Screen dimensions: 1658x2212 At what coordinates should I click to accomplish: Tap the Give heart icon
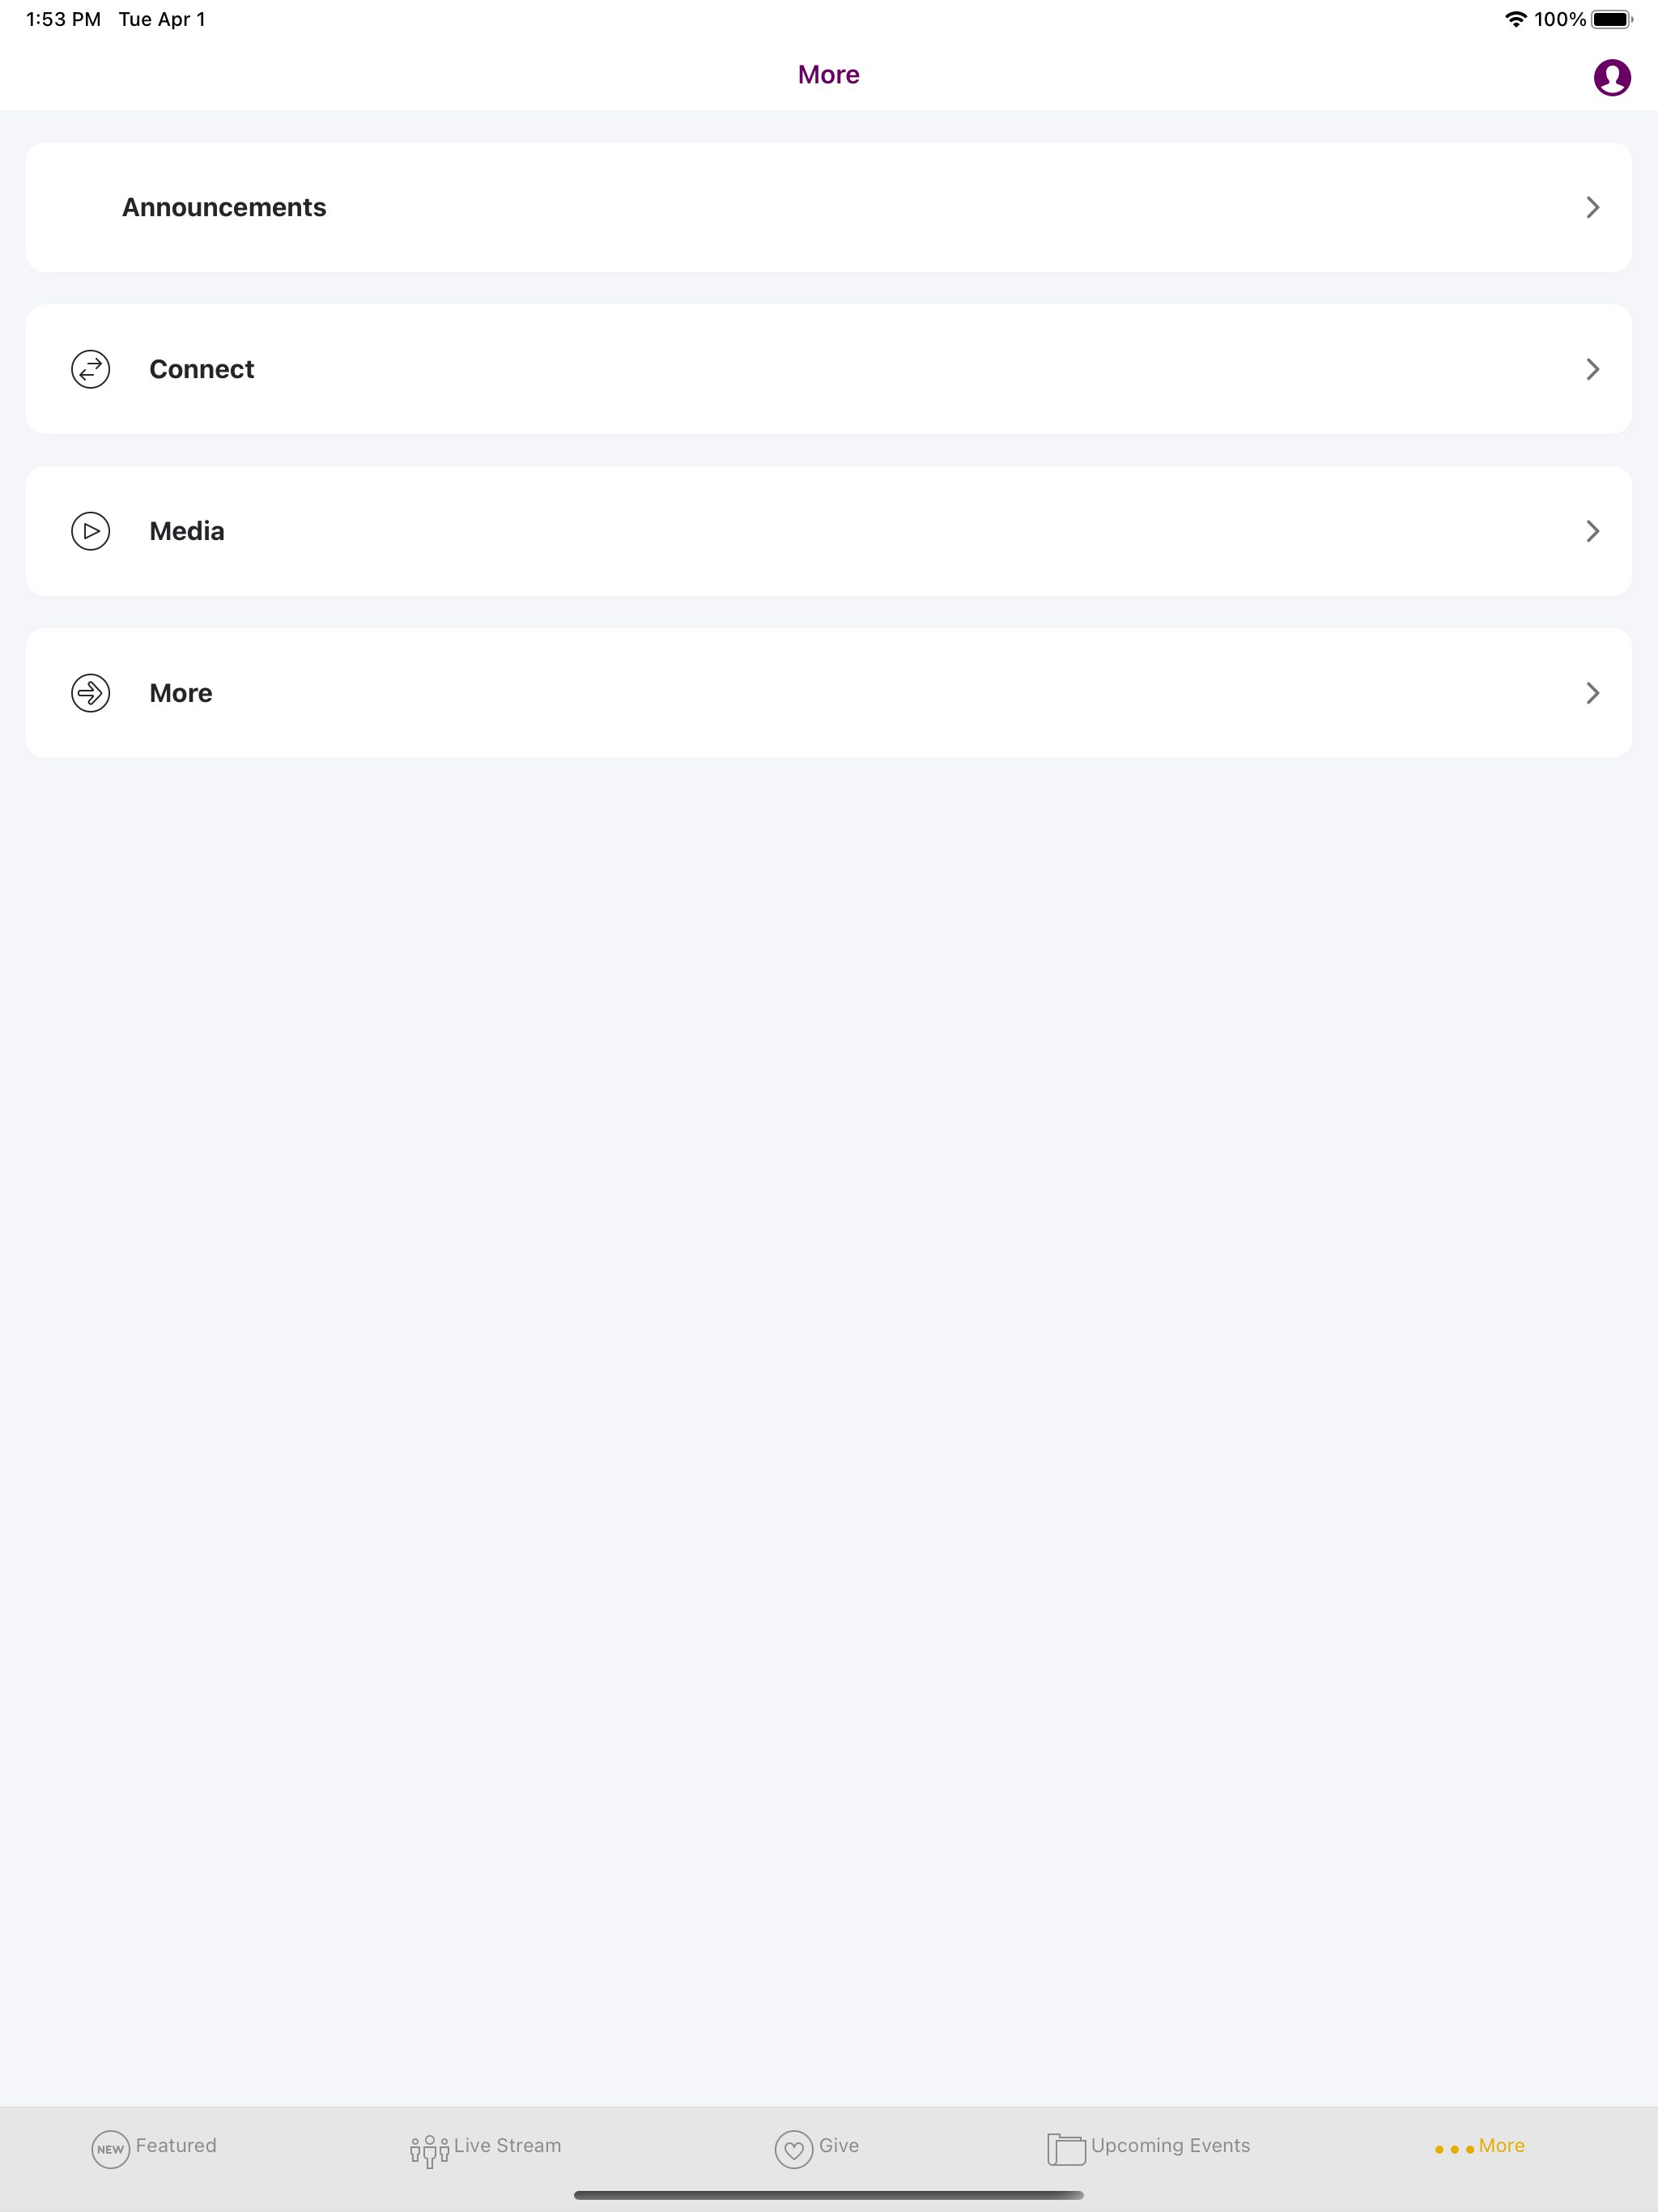(794, 2149)
